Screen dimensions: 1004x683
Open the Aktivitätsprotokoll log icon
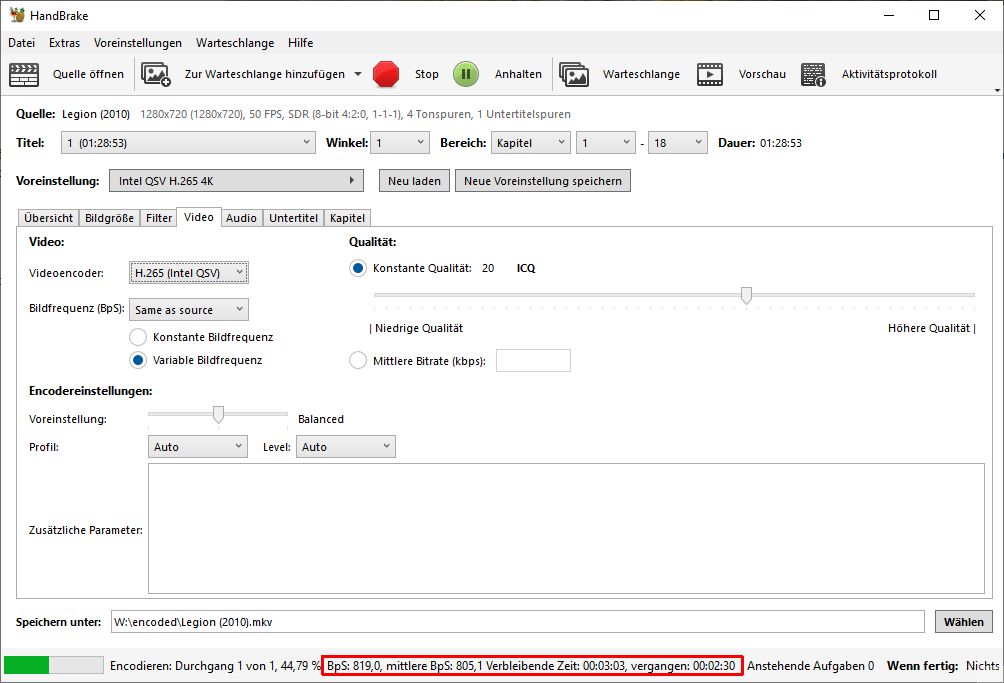click(x=813, y=74)
